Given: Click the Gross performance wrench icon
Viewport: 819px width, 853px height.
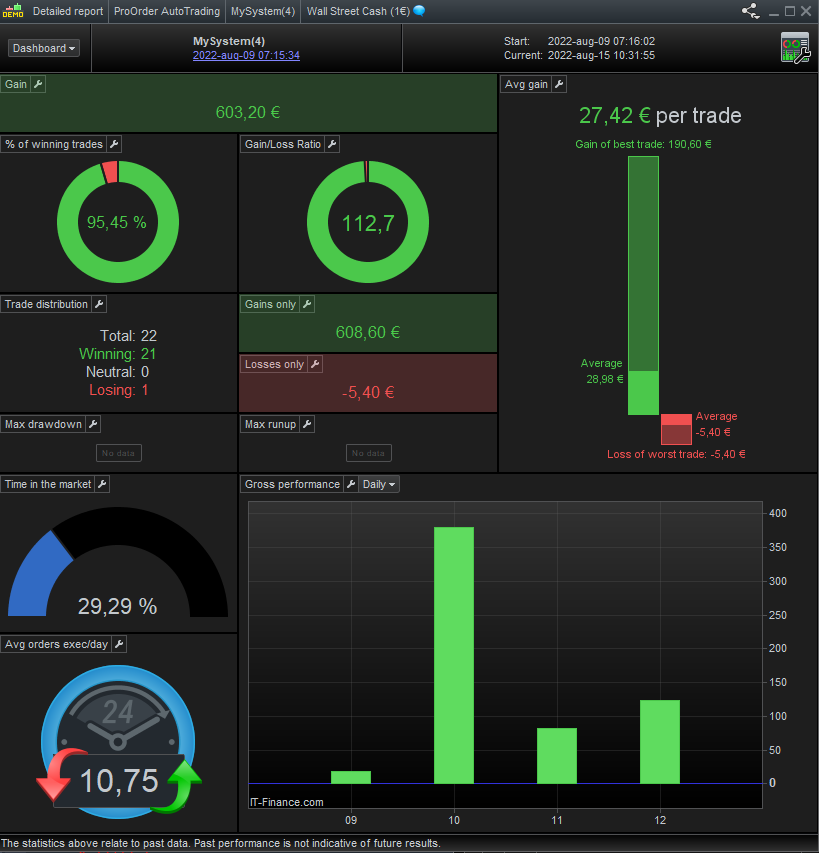Looking at the screenshot, I should click(351, 484).
